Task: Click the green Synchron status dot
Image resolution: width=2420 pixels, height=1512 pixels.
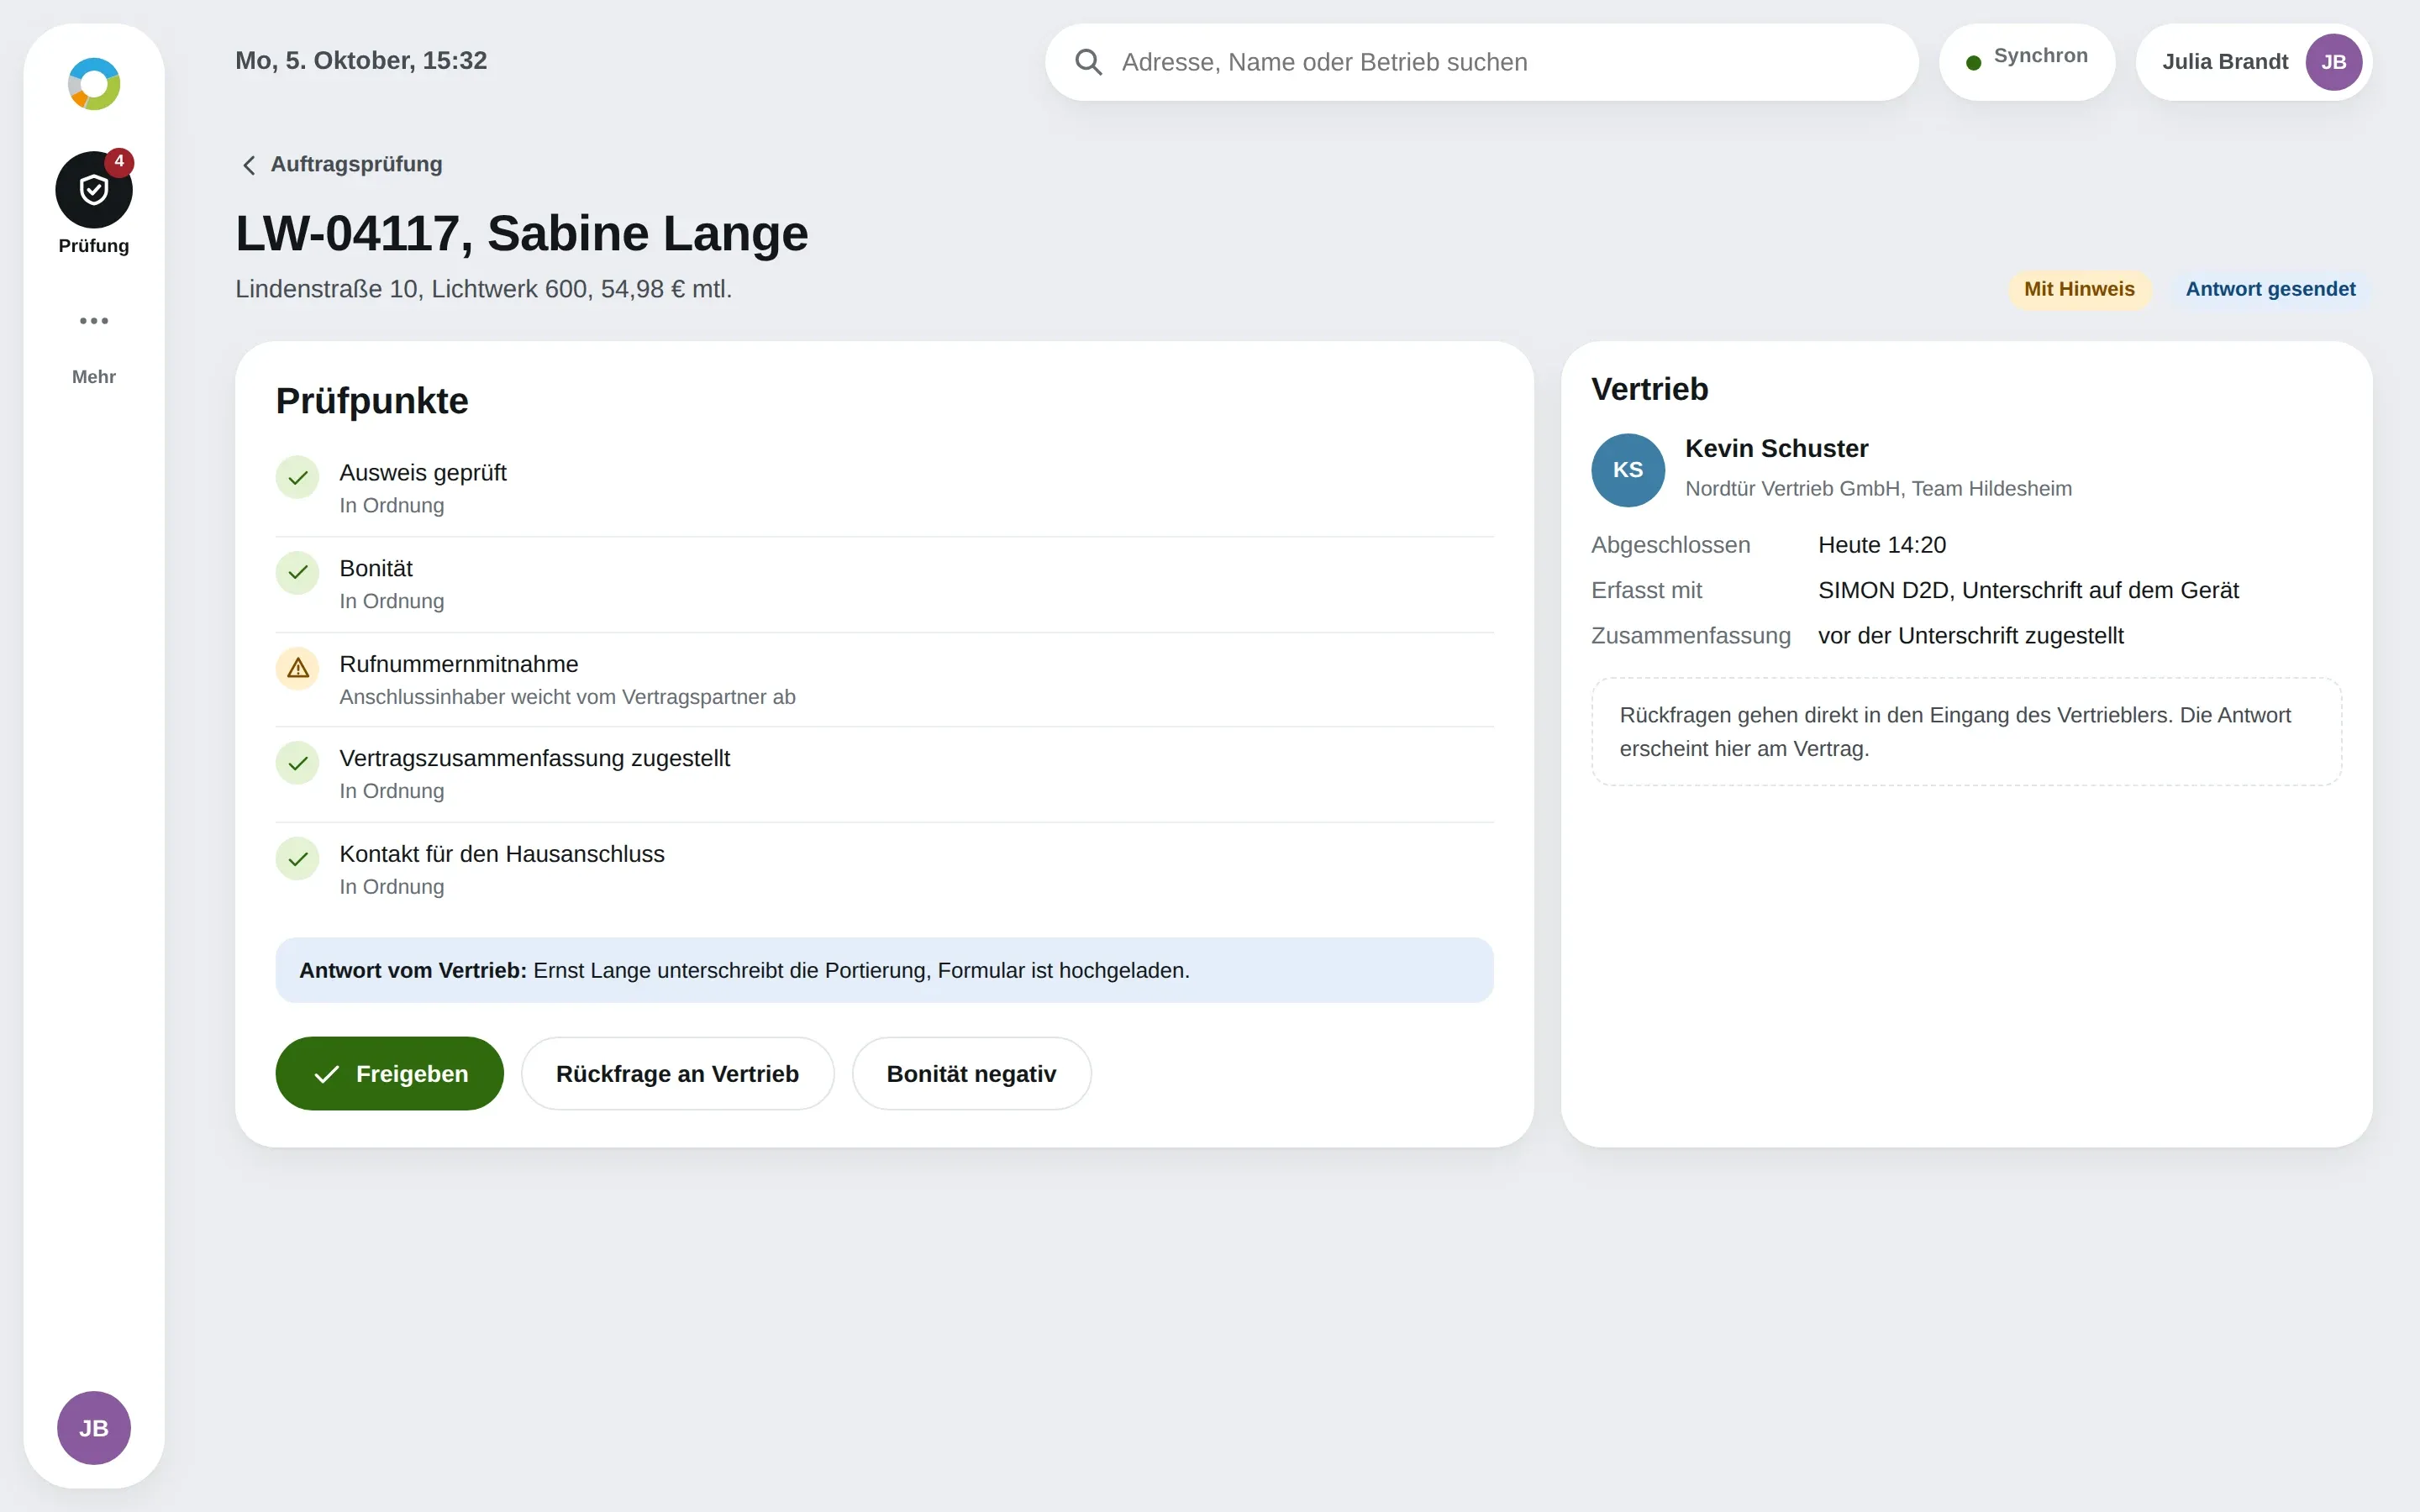Action: [x=1973, y=63]
